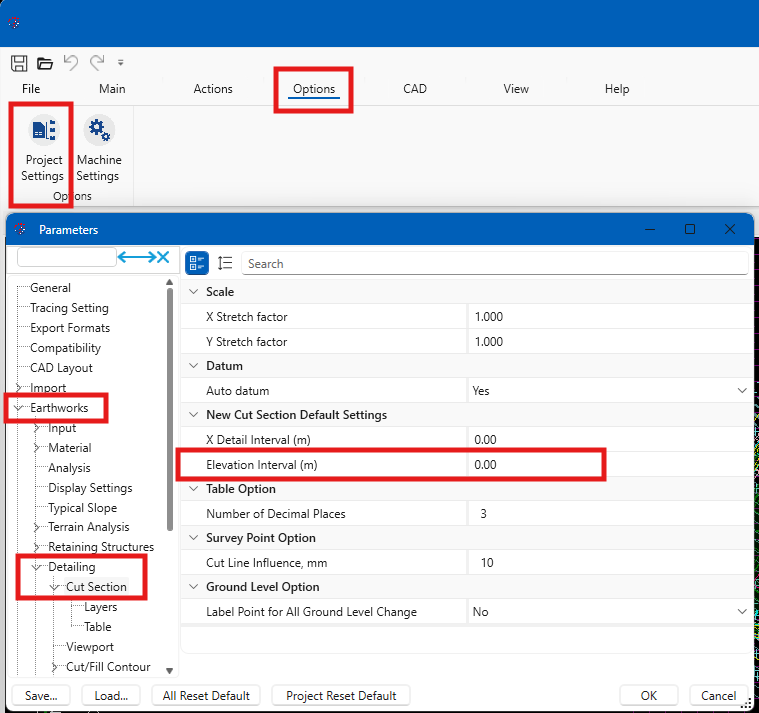This screenshot has width=759, height=713.
Task: Click the Save... button
Action: (41, 696)
